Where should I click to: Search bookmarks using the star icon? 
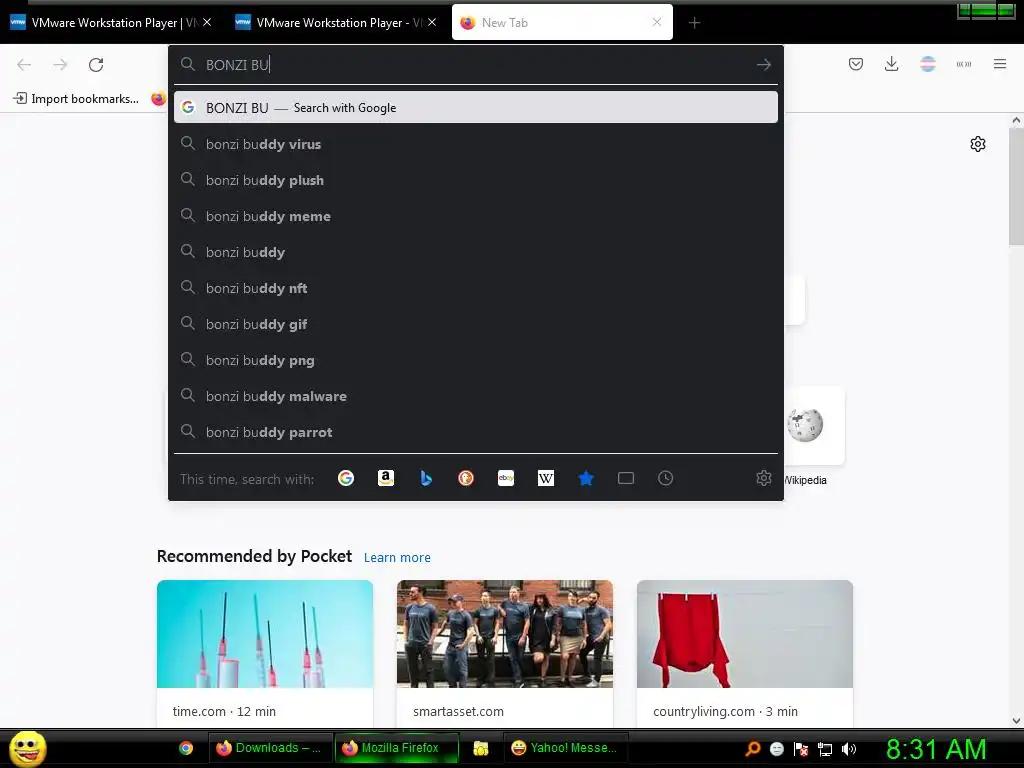pos(586,478)
